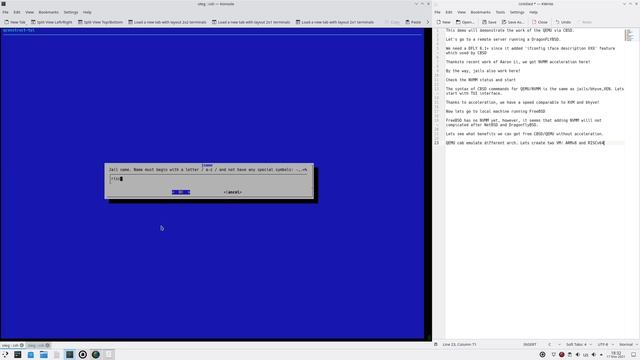Open Konsole Help menu
Image resolution: width=640 pixels, height=360 pixels.
pyautogui.click(x=87, y=12)
